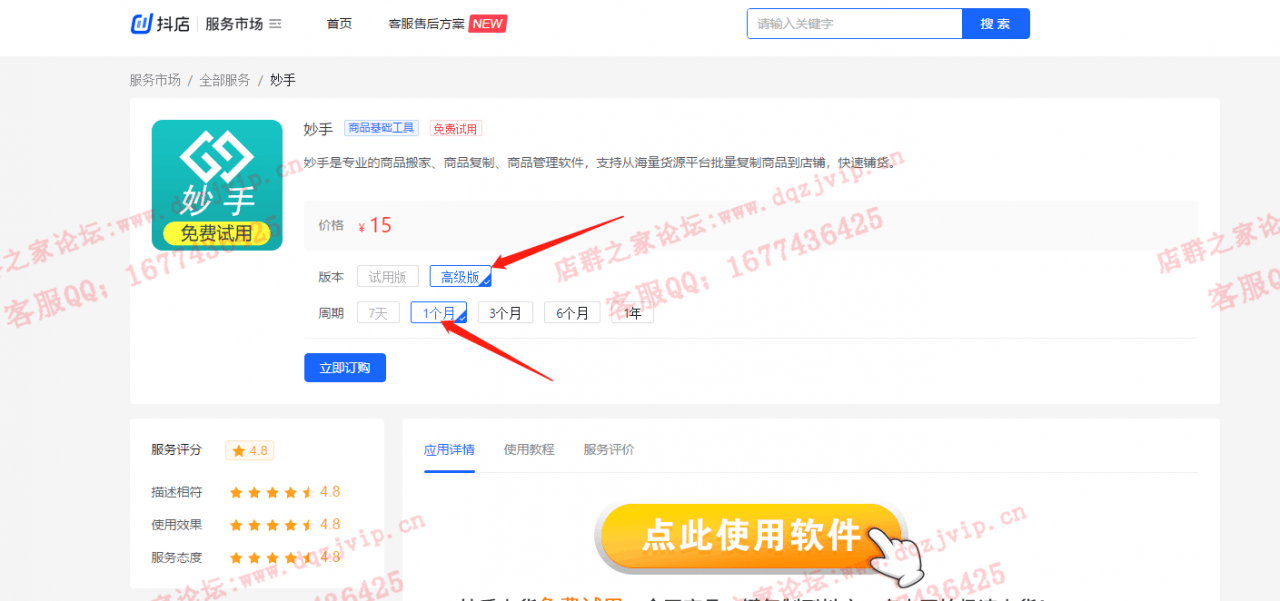This screenshot has width=1280, height=601.
Task: Focus the keyword search input field
Action: 854,24
